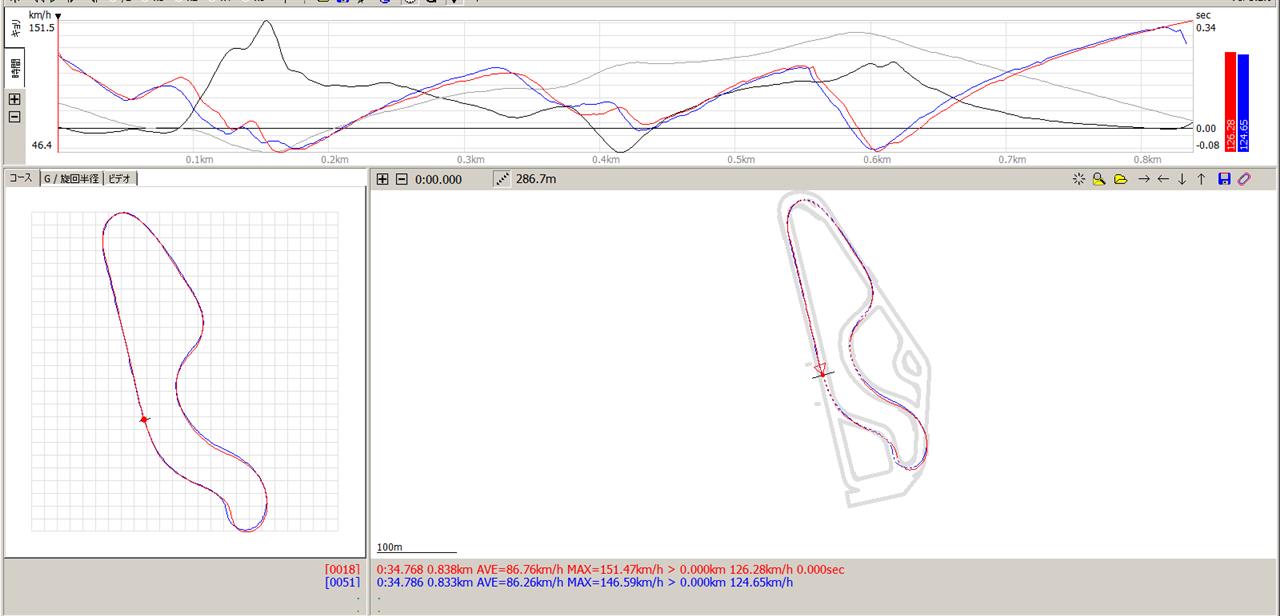Pan the map up with up arrow

click(x=1201, y=179)
